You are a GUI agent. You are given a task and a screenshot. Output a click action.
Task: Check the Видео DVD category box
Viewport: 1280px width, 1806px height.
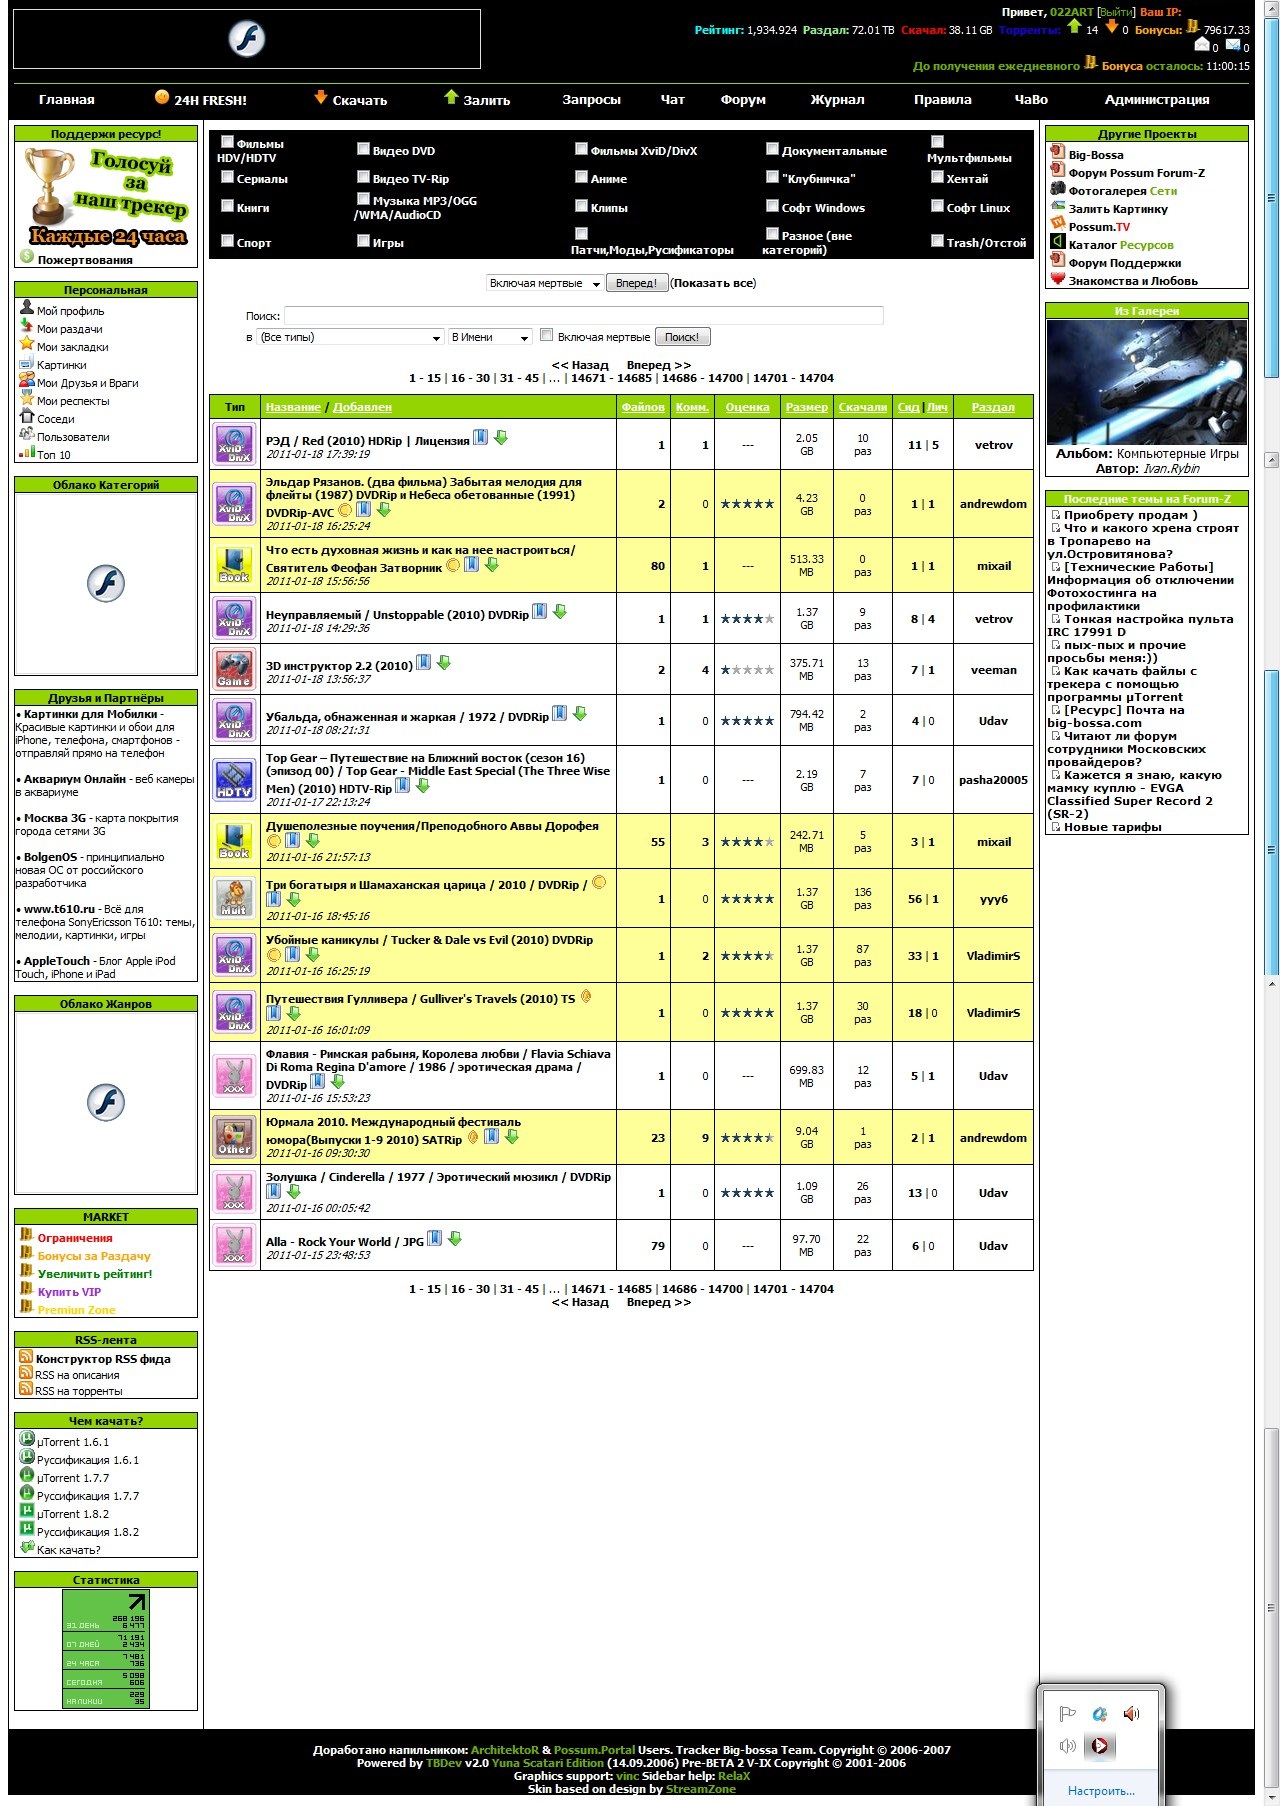[x=364, y=149]
